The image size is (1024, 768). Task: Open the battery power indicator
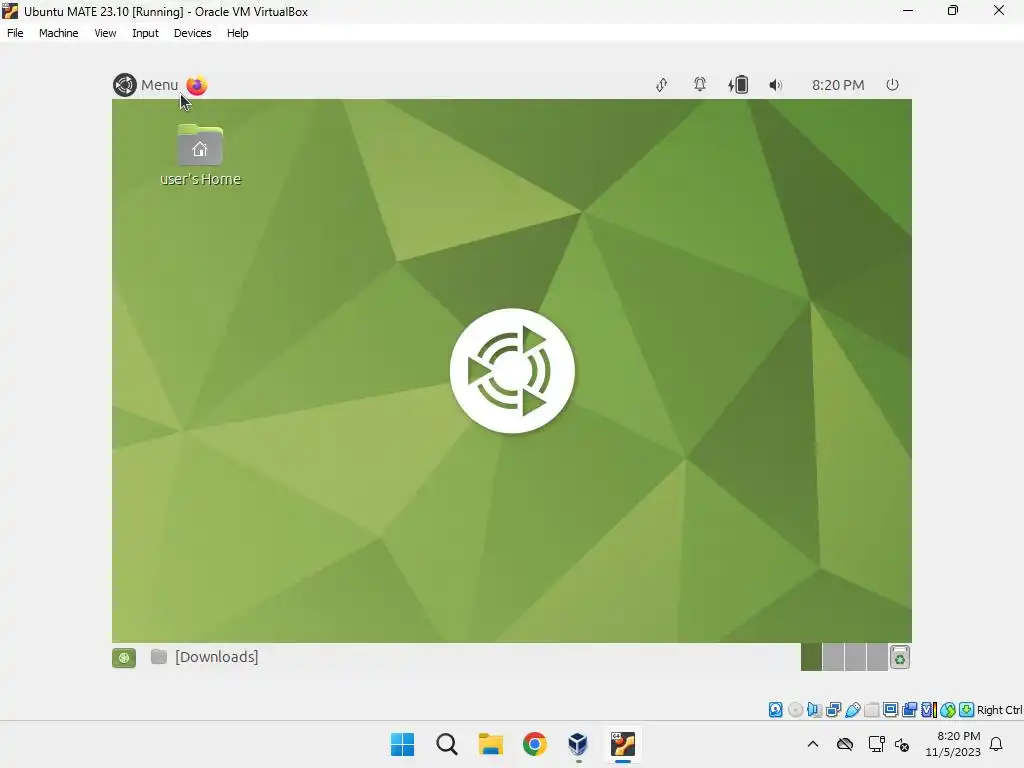coord(738,84)
